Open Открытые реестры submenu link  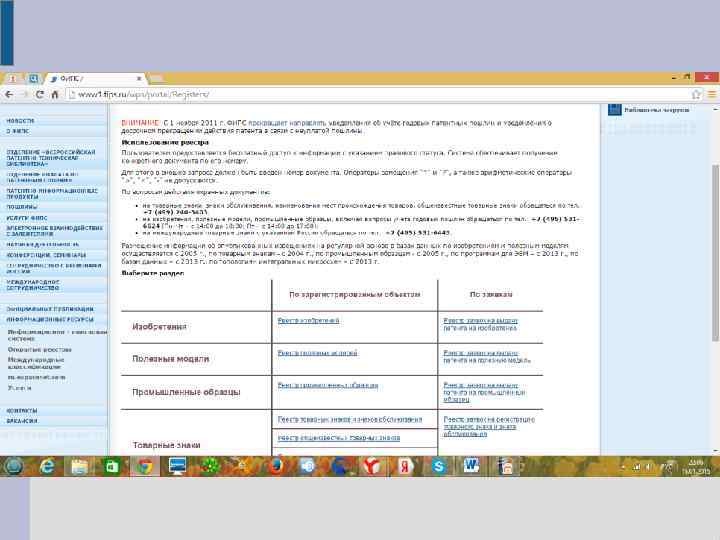pos(39,350)
